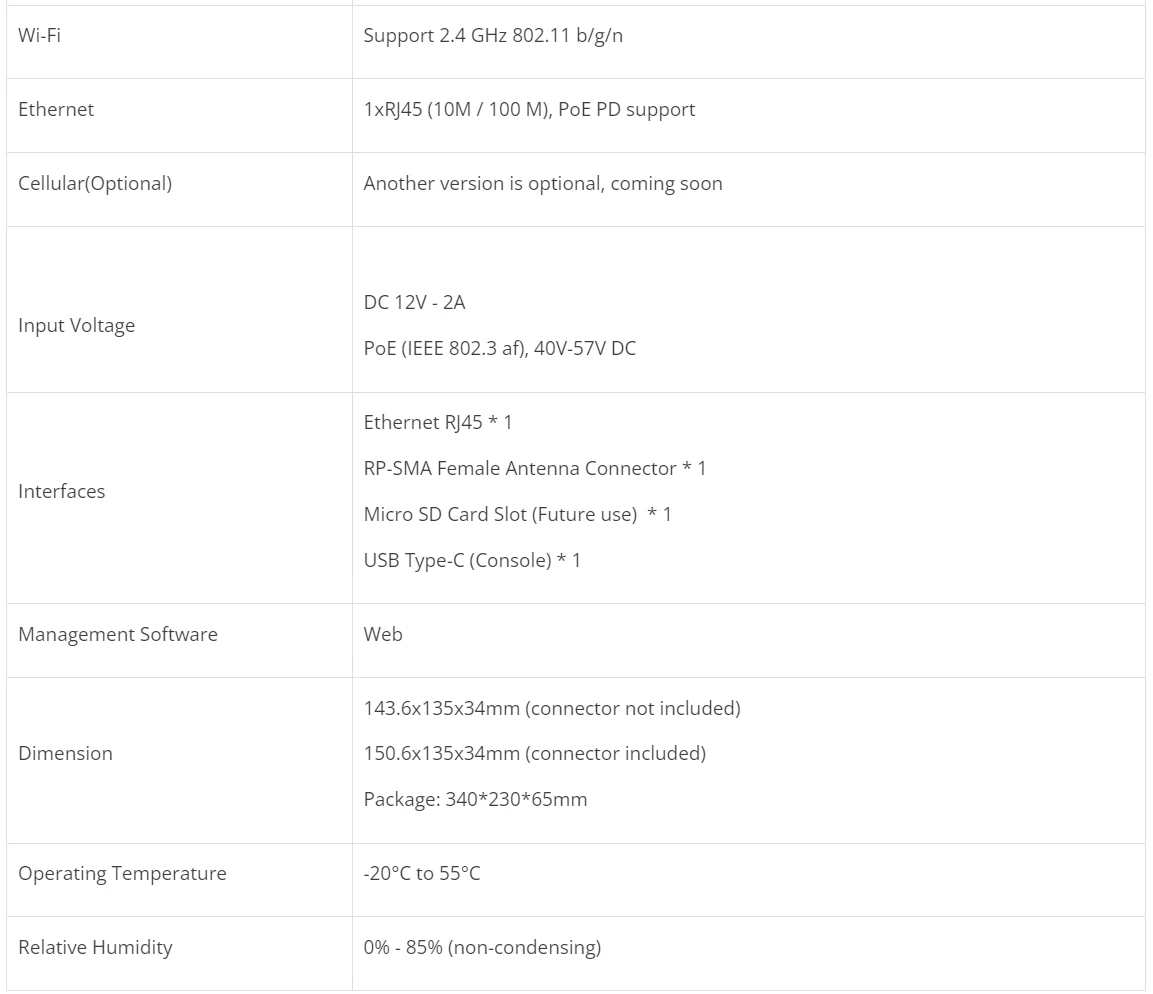The width and height of the screenshot is (1153, 994).
Task: Click the "DC 12V - 2A" value
Action: tap(414, 302)
